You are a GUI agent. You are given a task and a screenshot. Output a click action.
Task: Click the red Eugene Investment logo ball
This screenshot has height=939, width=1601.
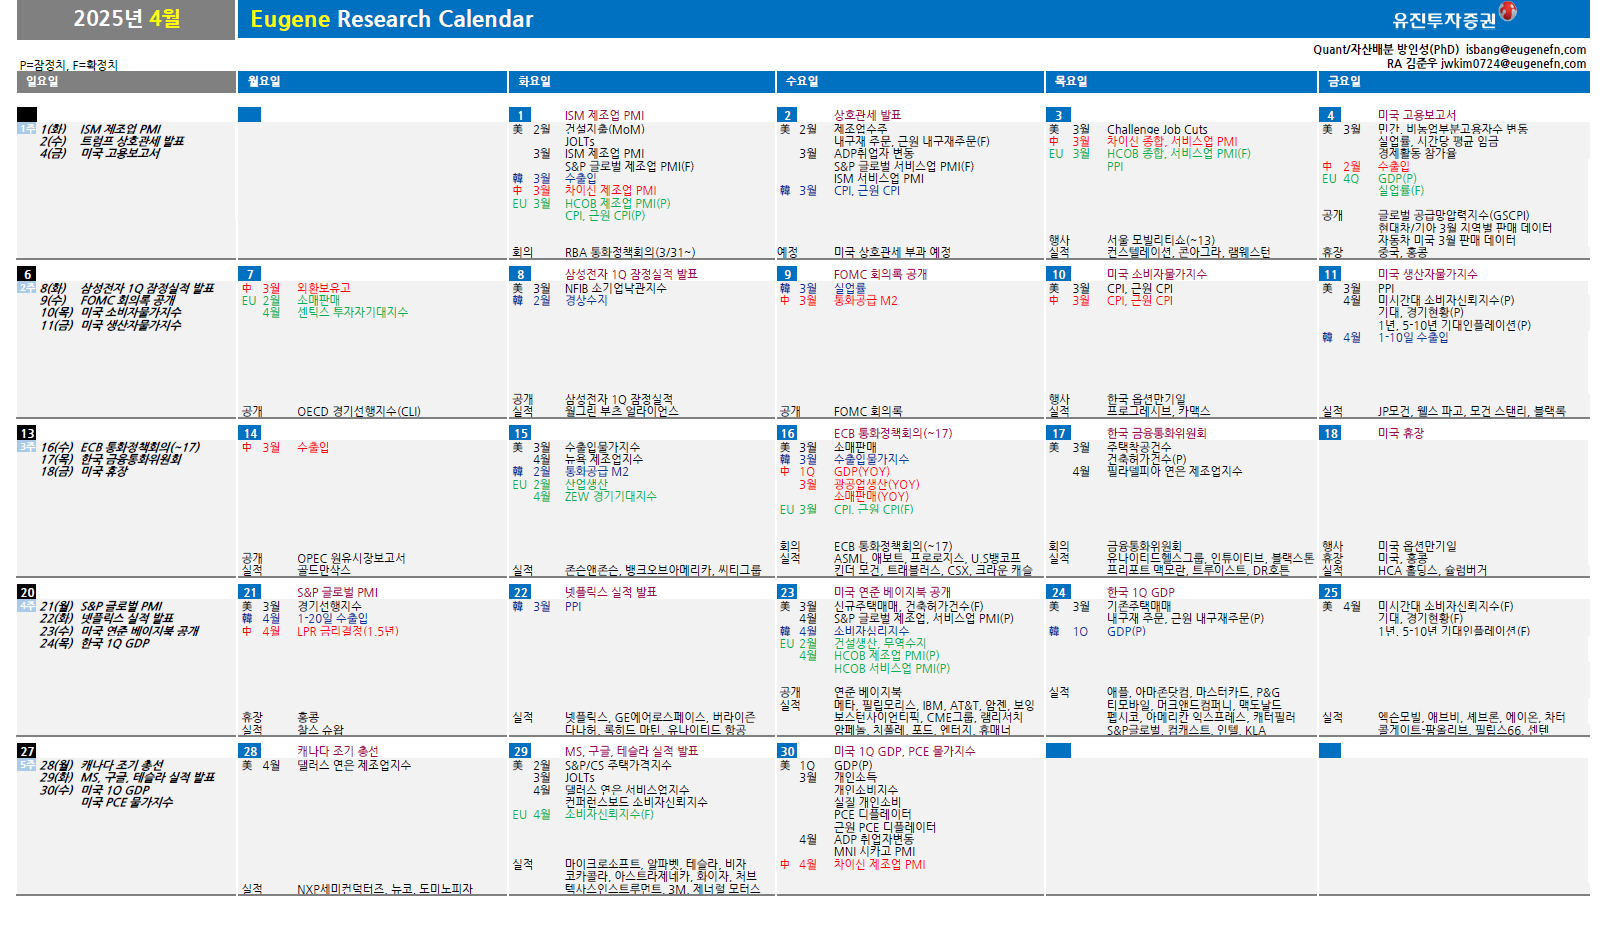pyautogui.click(x=1507, y=12)
